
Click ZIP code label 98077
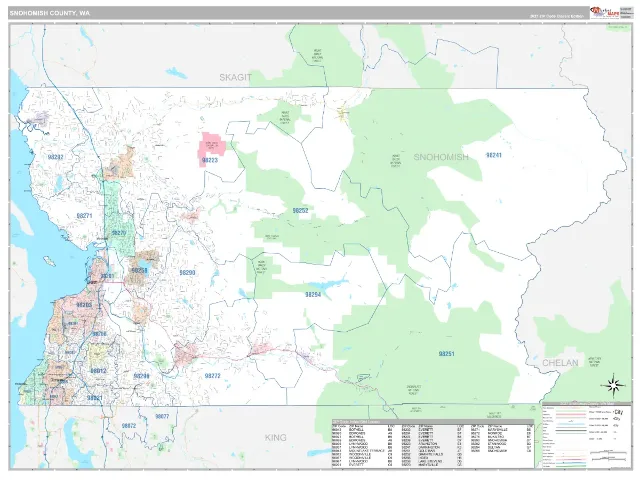click(162, 417)
